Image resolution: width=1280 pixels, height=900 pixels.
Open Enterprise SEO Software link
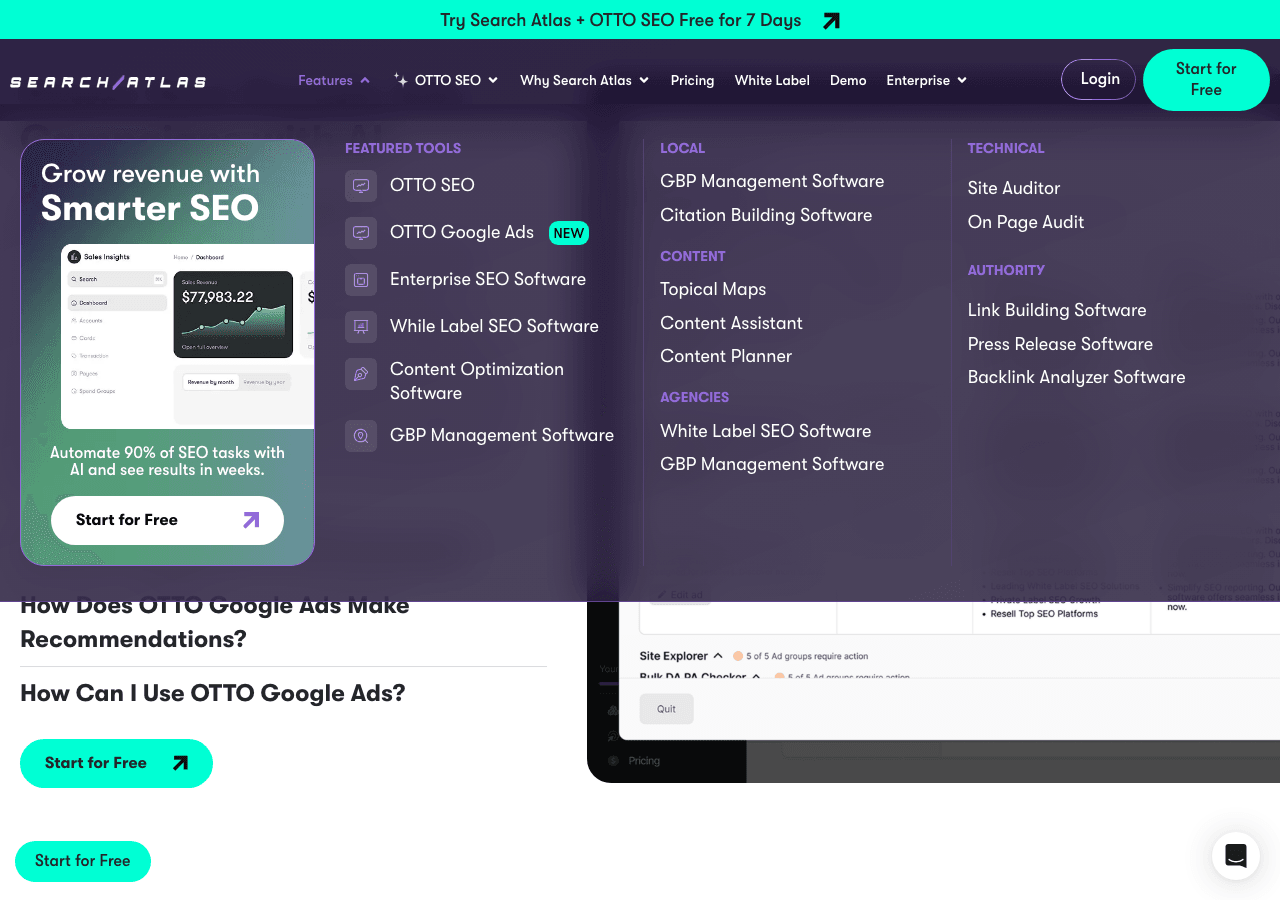coord(488,279)
